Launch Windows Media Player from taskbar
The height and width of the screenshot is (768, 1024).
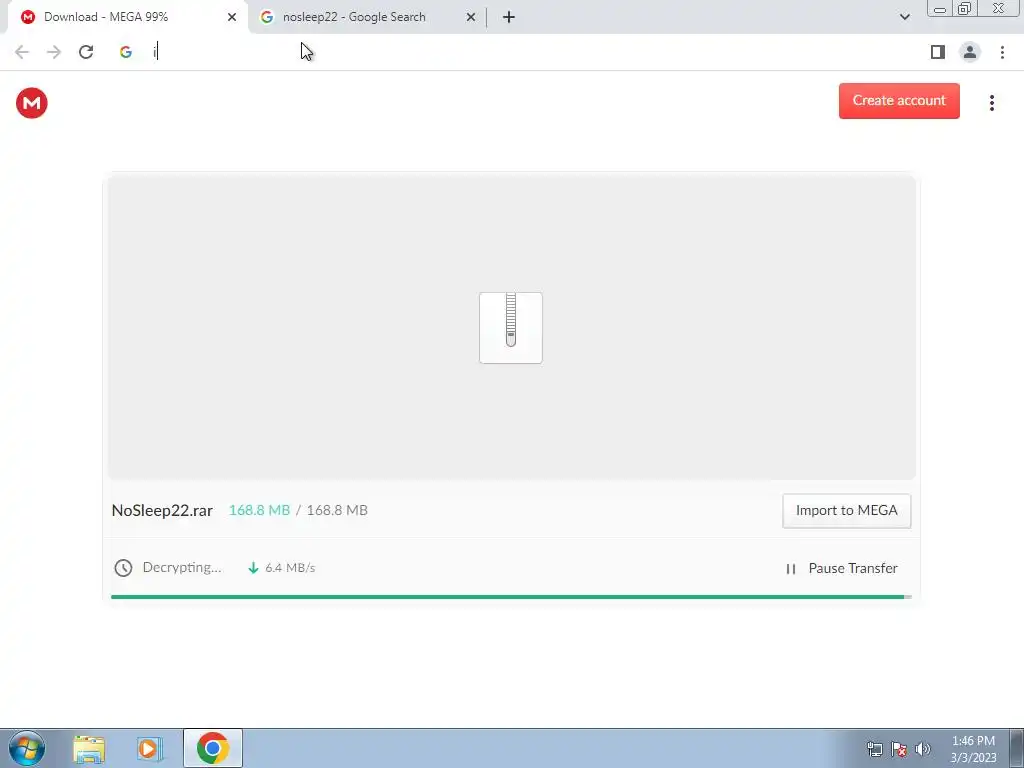coord(149,748)
